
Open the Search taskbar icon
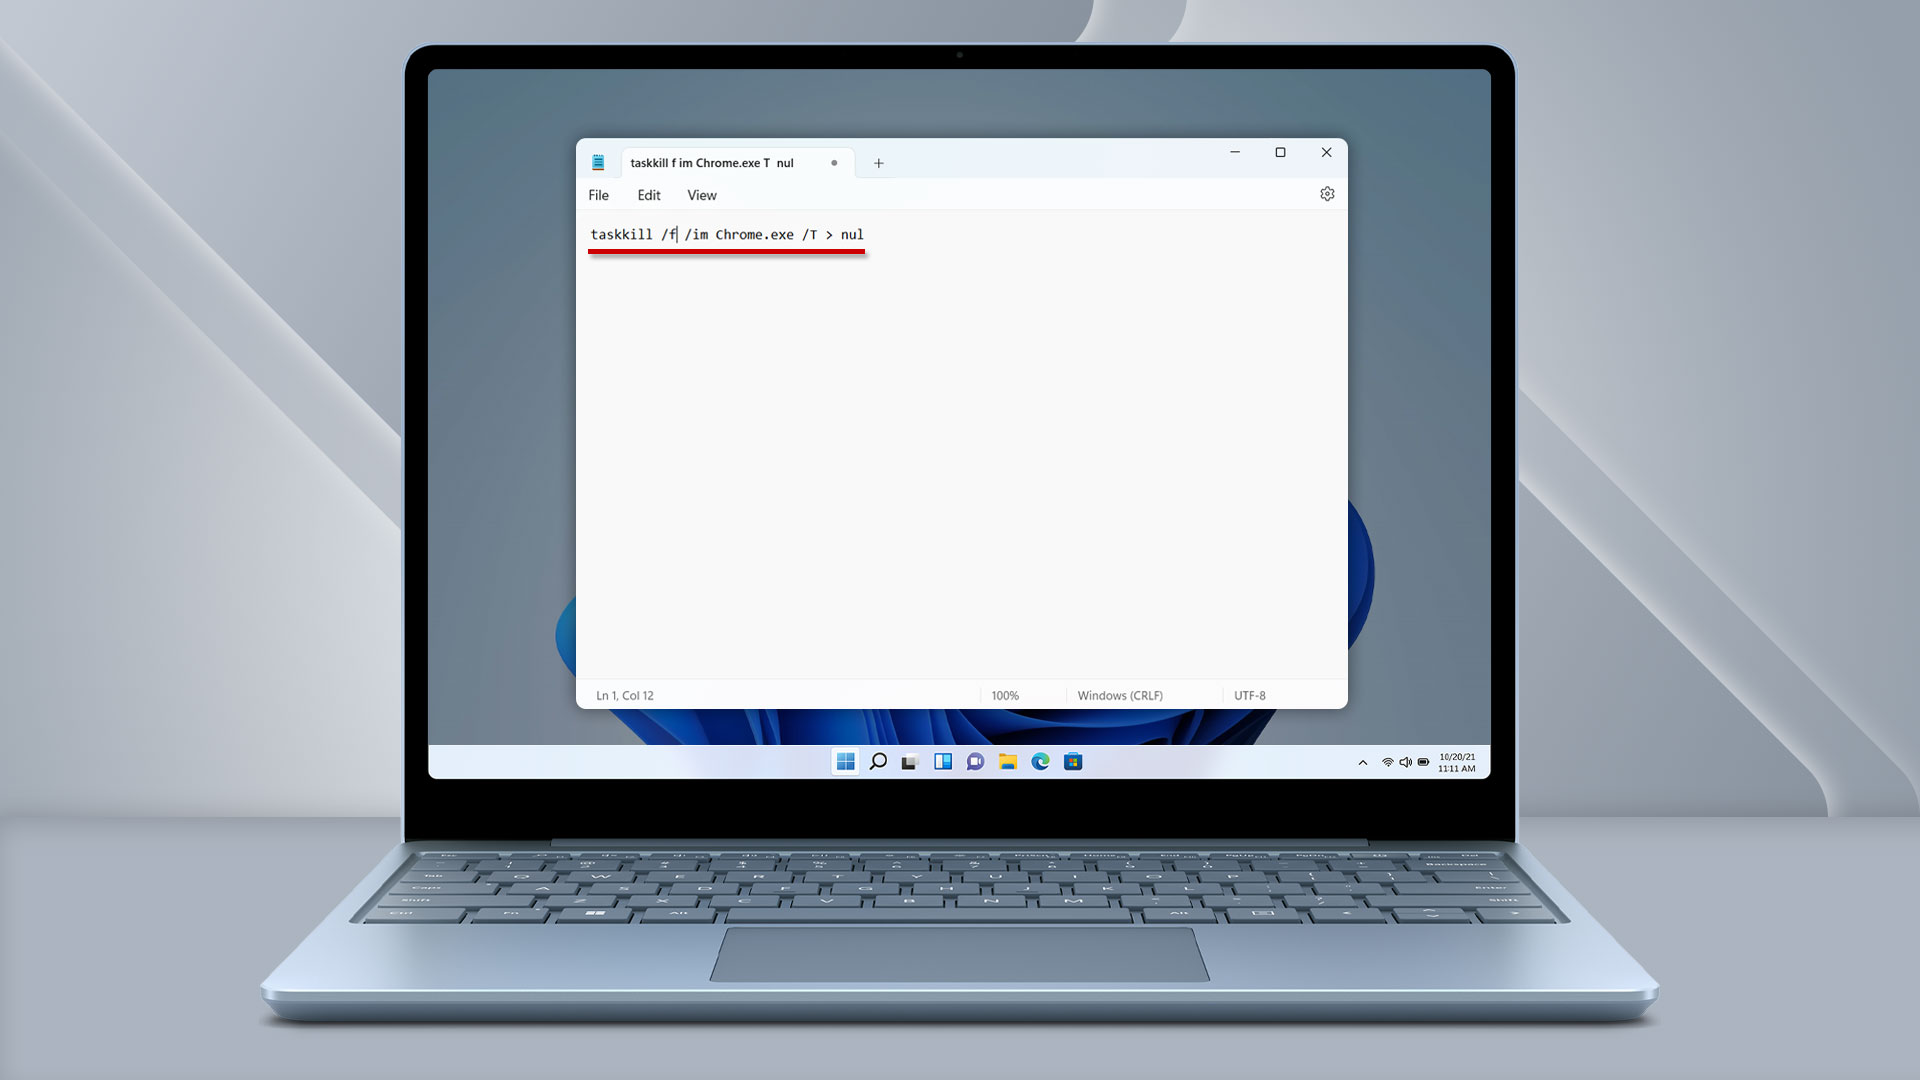[877, 761]
